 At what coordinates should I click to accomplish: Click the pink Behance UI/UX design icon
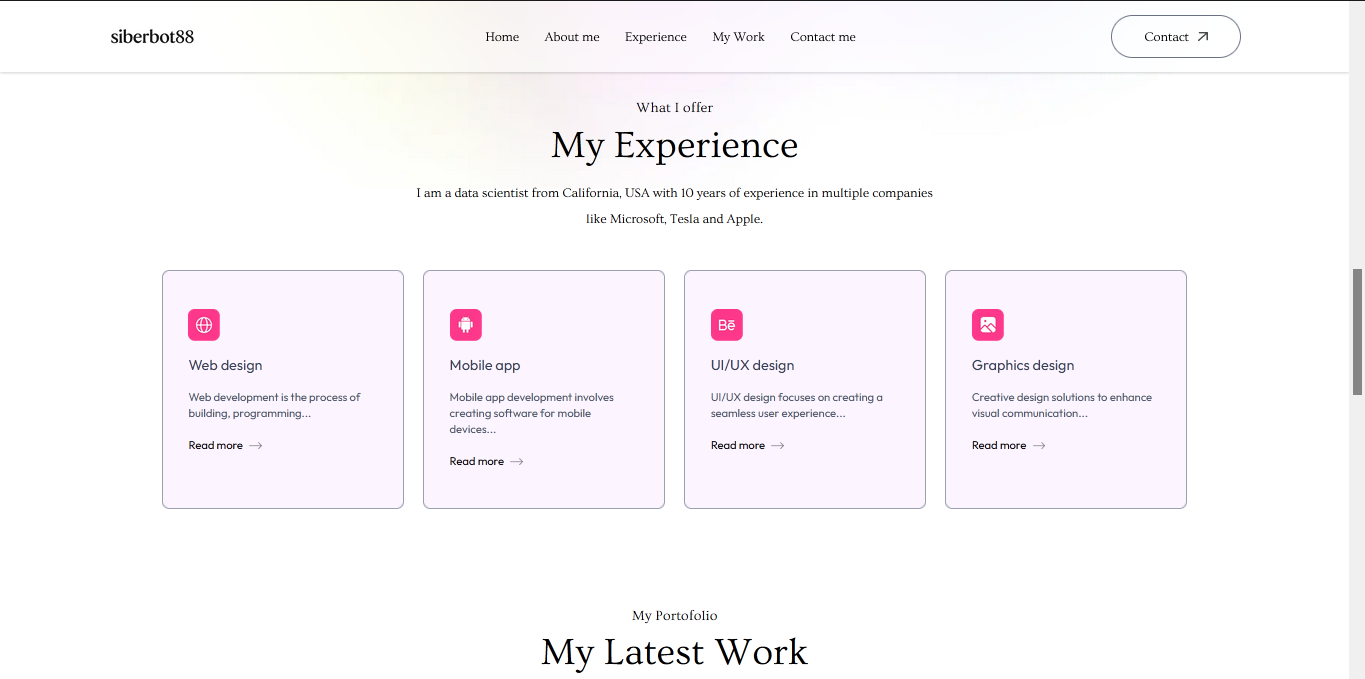tap(727, 325)
